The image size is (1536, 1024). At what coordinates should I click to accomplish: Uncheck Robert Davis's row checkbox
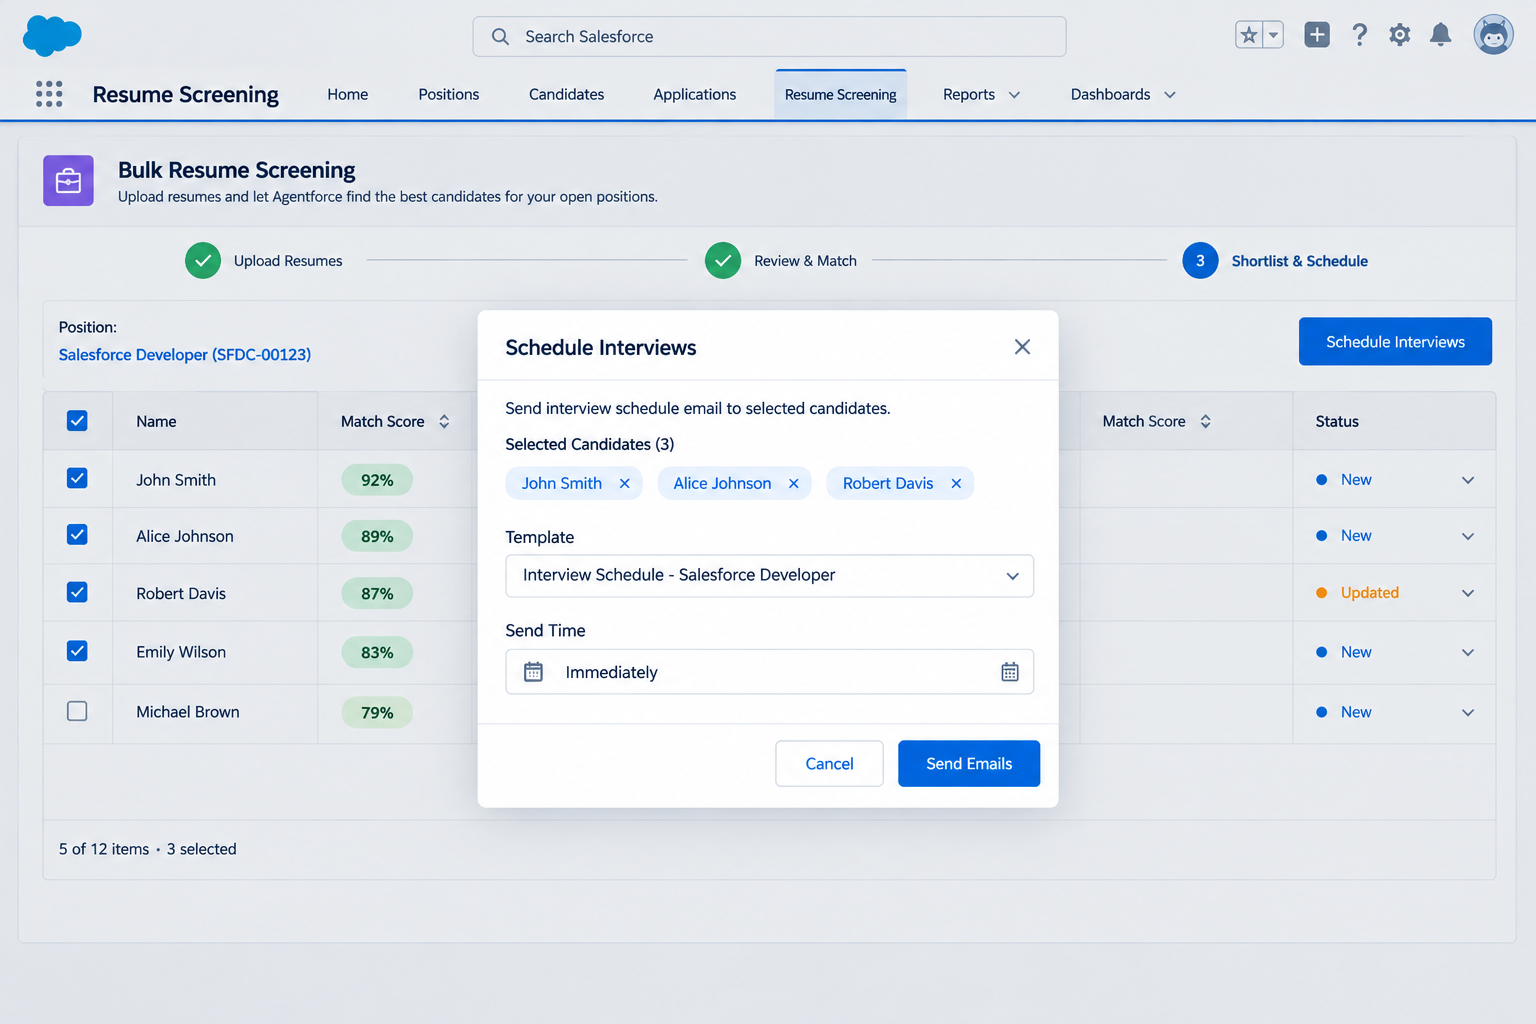pos(77,592)
